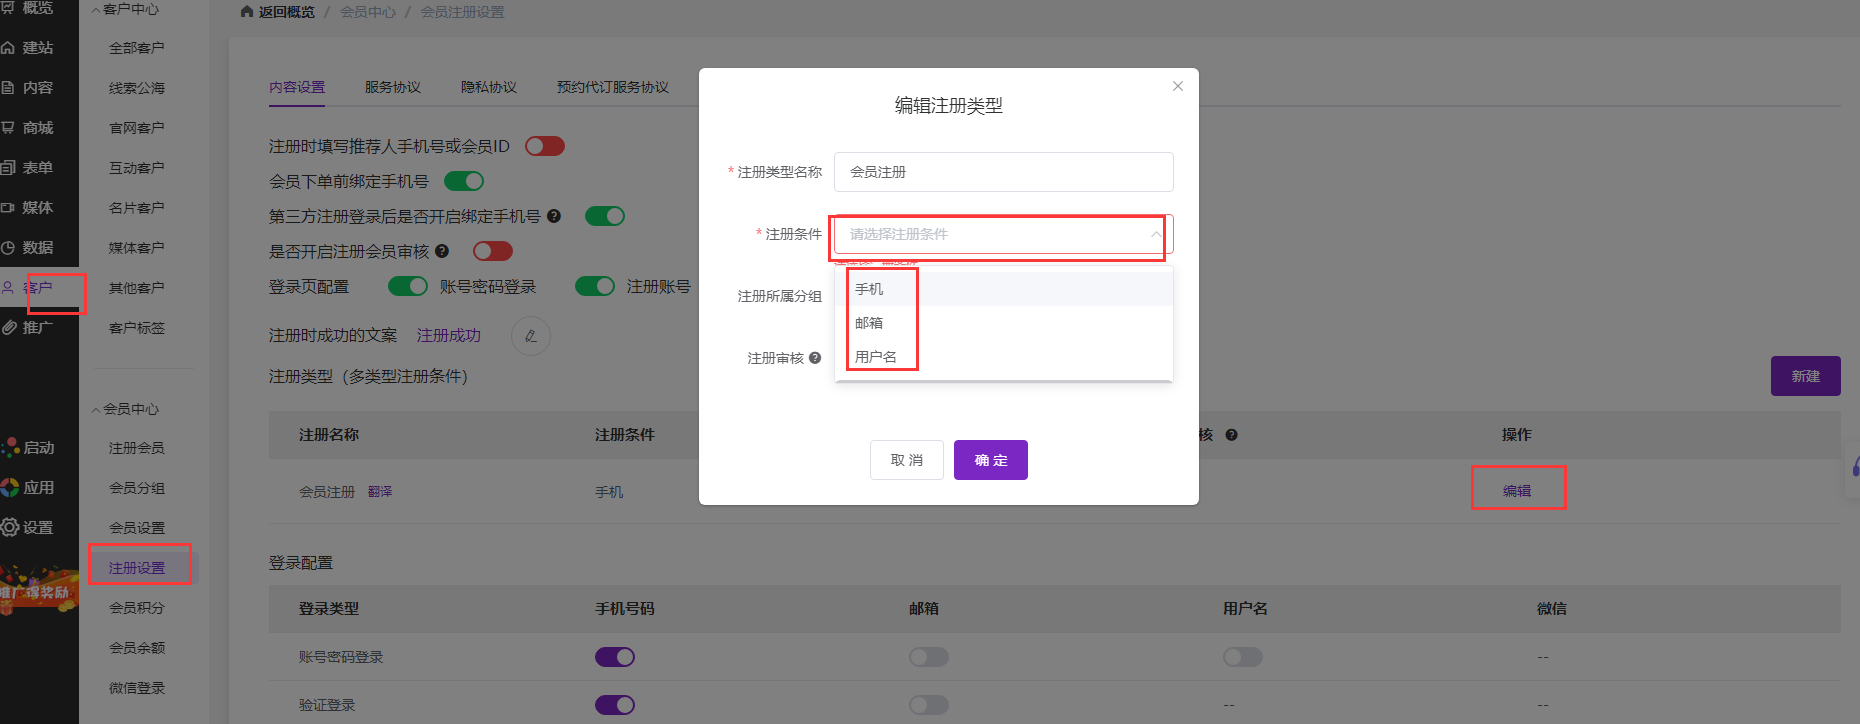
Task: Open 内容 in the main sidebar
Action: [x=28, y=88]
